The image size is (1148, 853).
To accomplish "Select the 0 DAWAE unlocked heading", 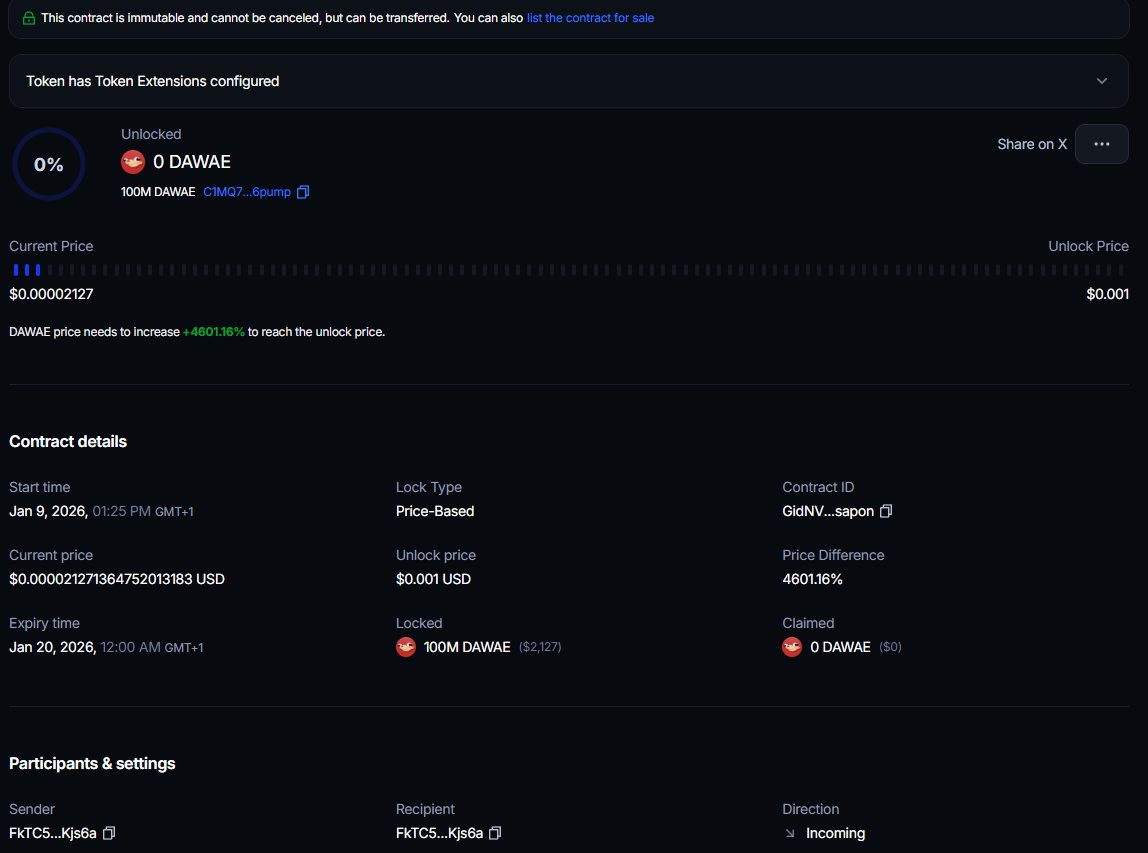I will coord(192,162).
